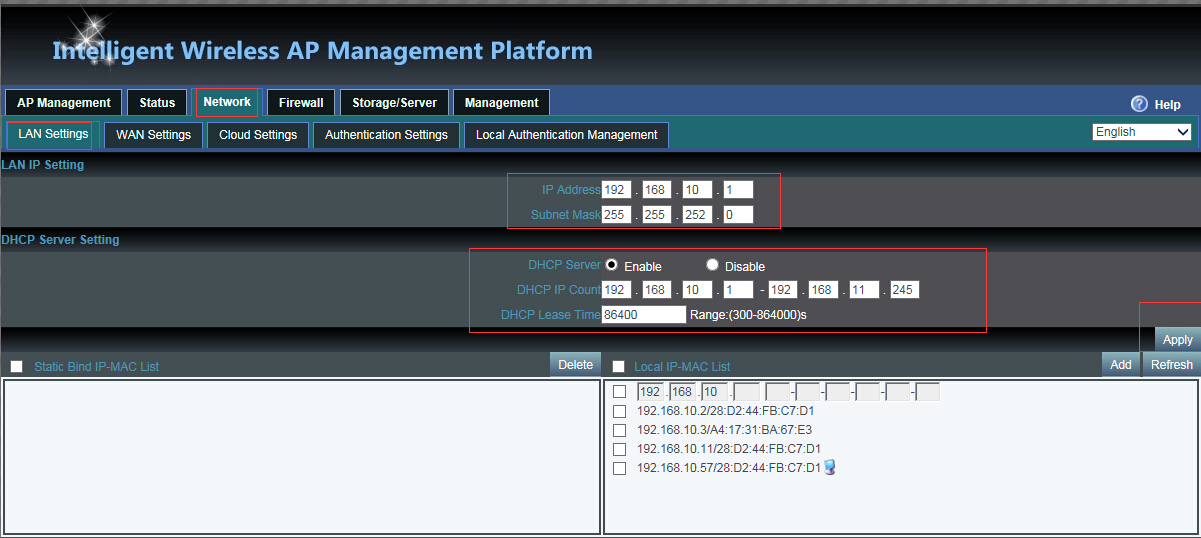Switch to the Status tab

pos(157,103)
